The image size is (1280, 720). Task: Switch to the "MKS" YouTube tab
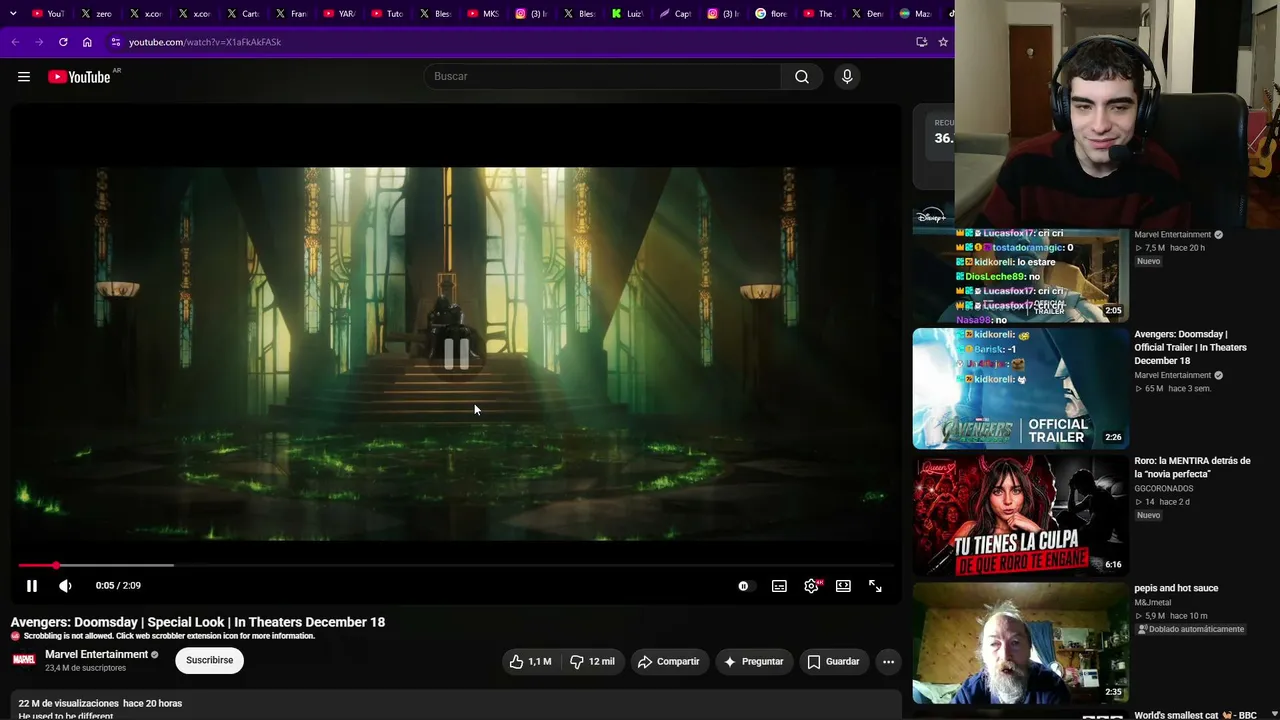(x=483, y=14)
